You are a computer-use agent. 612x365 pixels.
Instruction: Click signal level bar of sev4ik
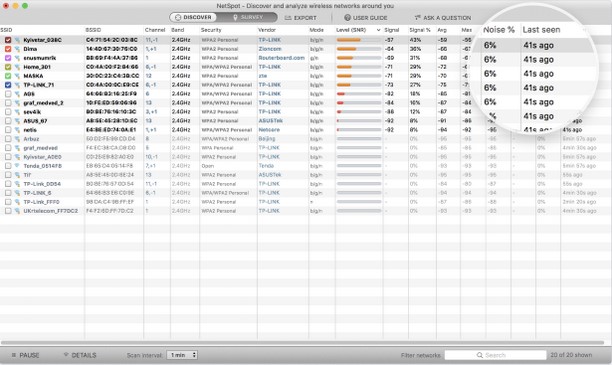pos(359,112)
